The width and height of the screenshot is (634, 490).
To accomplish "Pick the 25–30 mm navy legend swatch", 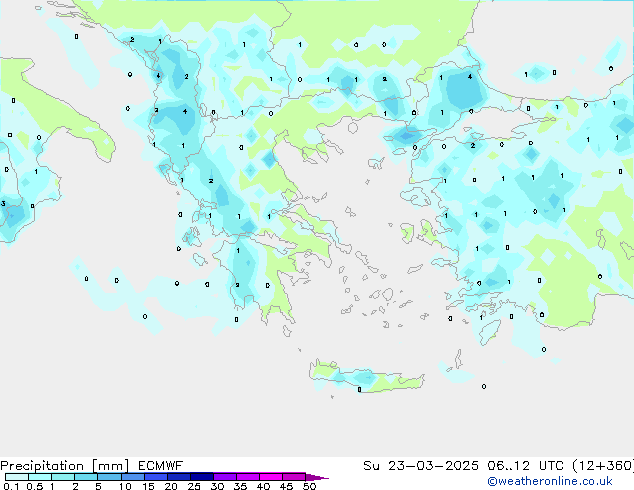I will [201, 477].
